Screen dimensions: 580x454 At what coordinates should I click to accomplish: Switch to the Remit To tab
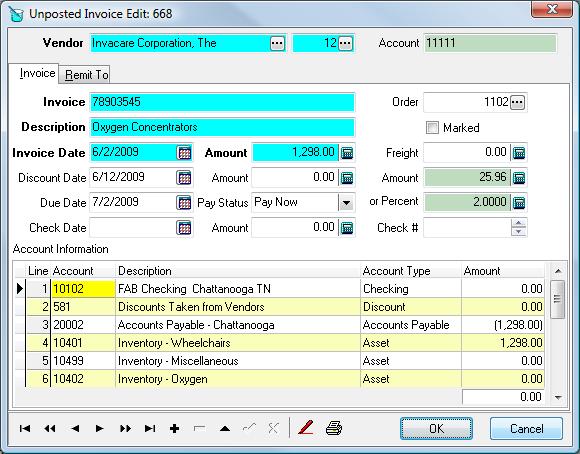[87, 75]
